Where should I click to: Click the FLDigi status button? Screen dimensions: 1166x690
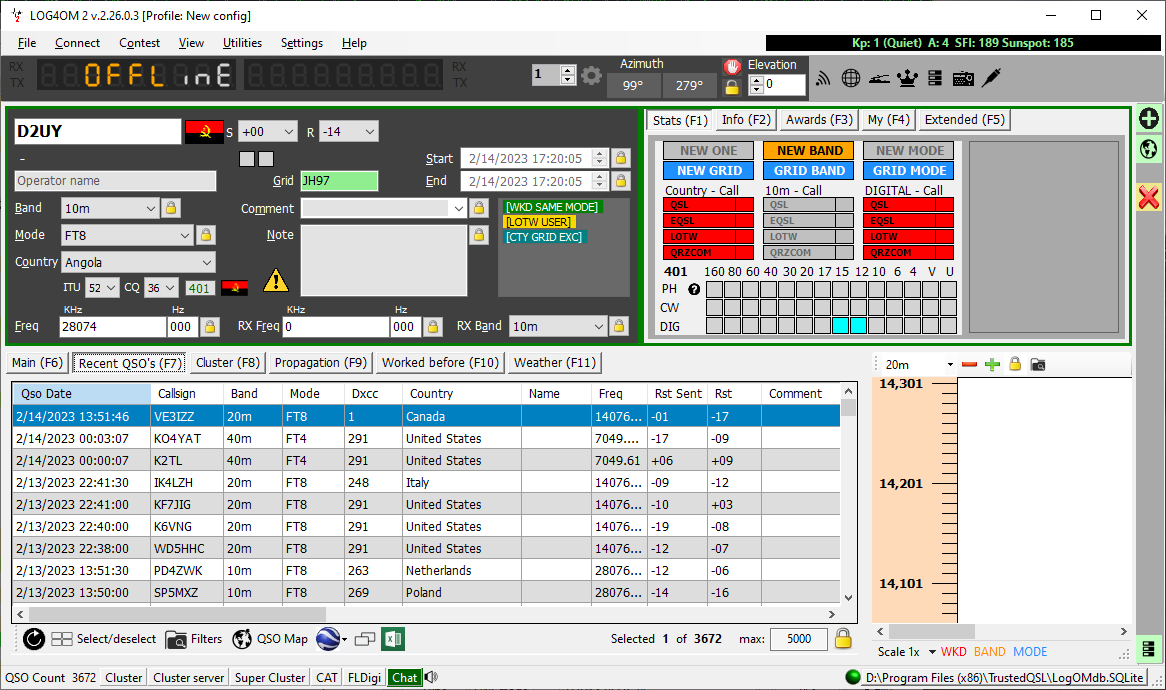click(x=364, y=677)
